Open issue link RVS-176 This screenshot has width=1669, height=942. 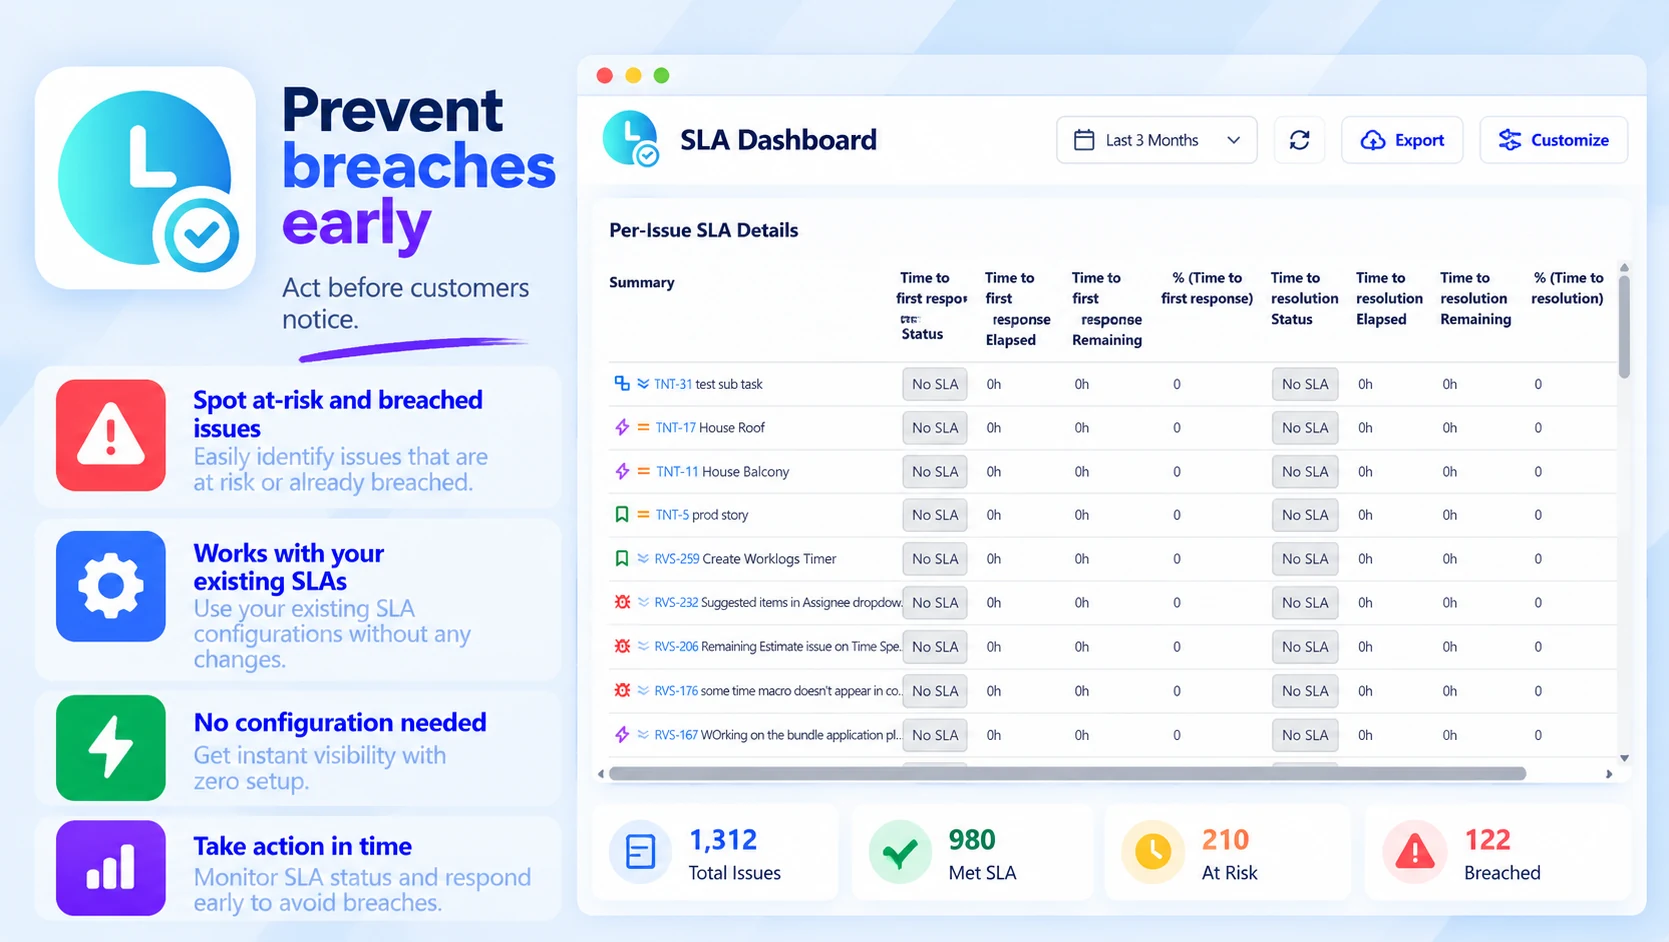(x=676, y=691)
